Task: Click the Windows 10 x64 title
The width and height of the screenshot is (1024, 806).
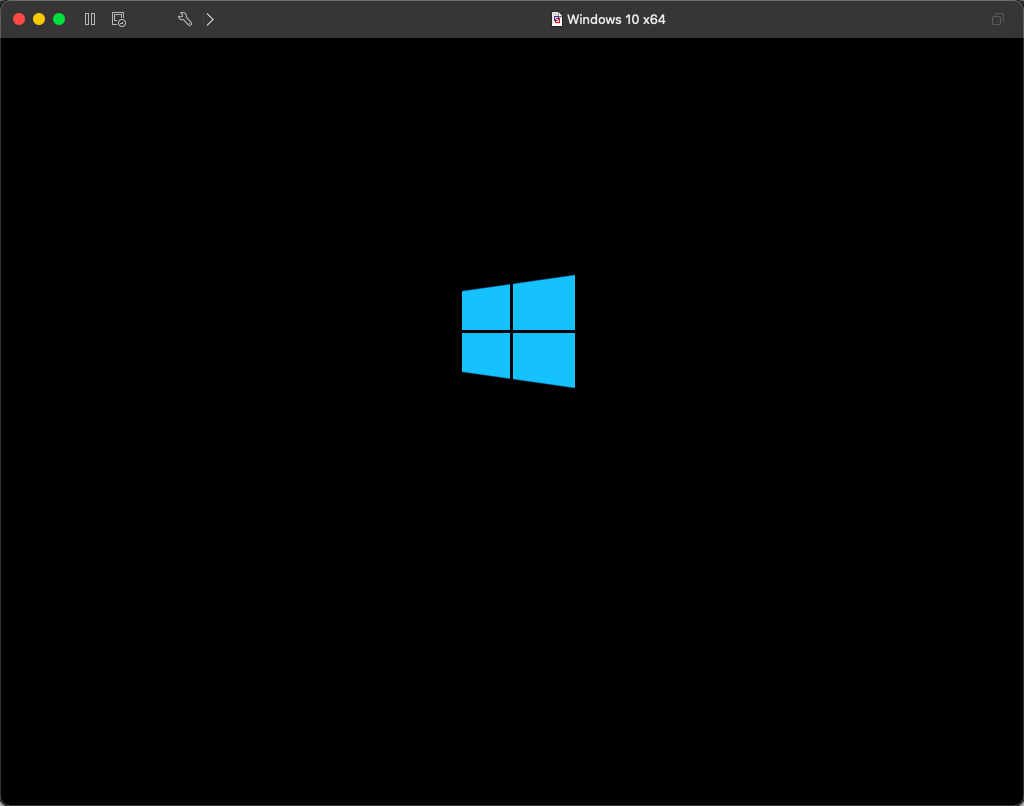Action: [x=616, y=20]
